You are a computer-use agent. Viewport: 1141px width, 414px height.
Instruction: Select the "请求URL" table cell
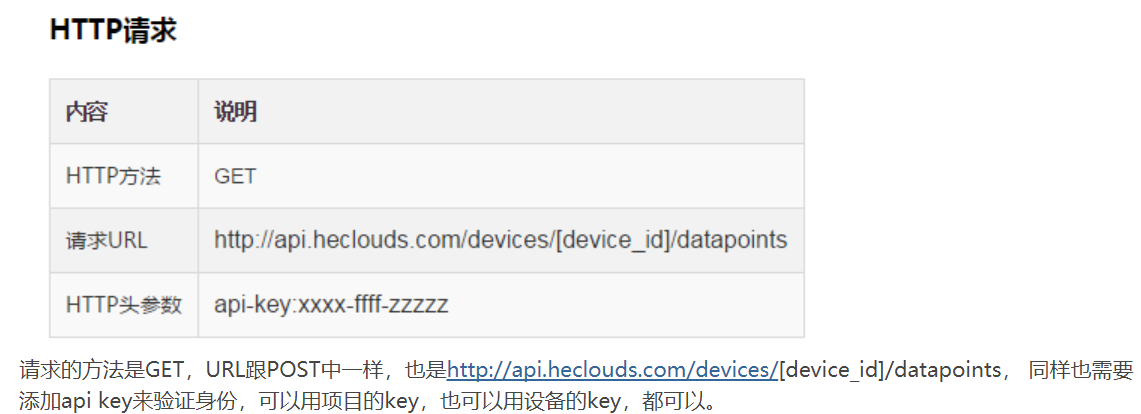click(106, 241)
